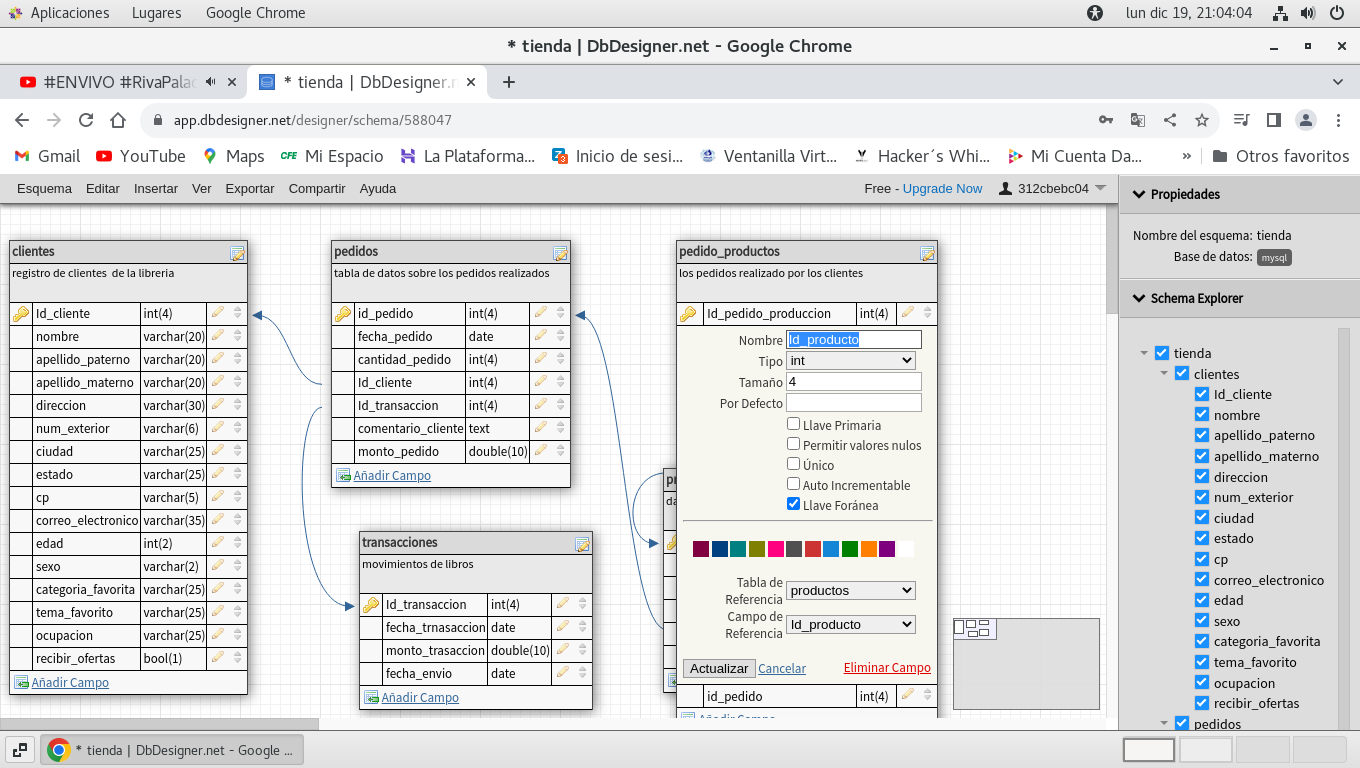Toggle Auto Incrementable checkbox

pos(793,484)
